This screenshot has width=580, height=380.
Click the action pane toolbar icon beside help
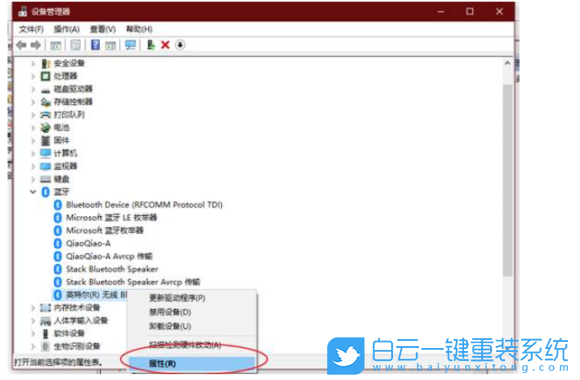[x=111, y=45]
